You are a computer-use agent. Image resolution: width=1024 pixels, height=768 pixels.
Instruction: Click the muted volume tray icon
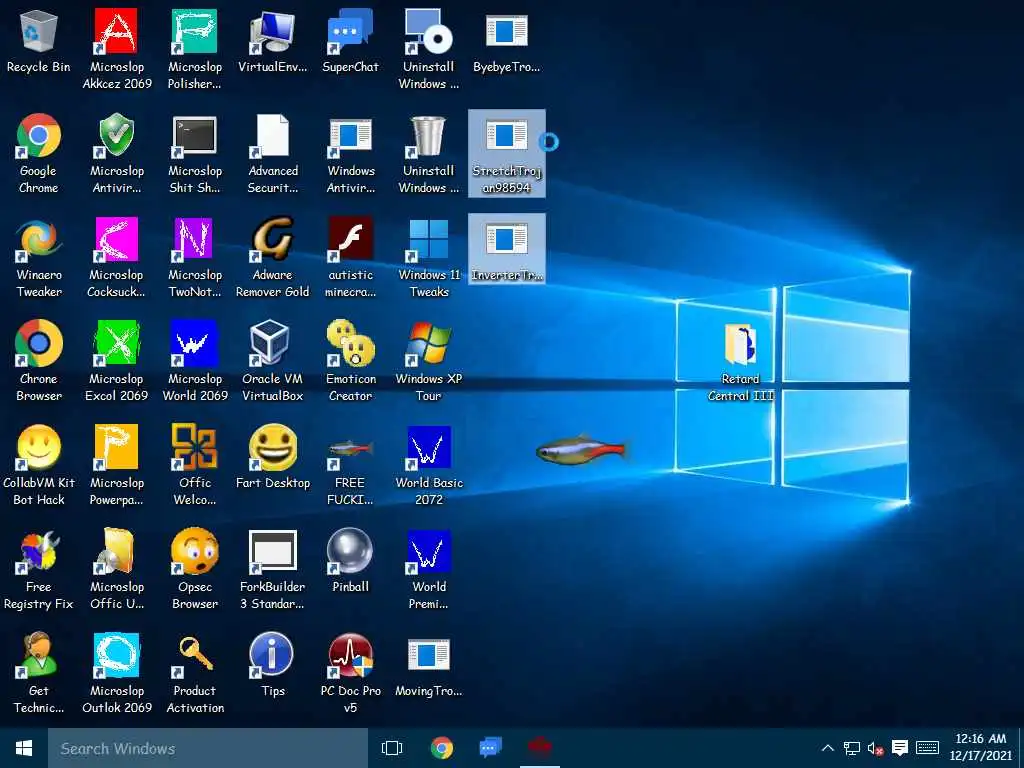point(875,748)
